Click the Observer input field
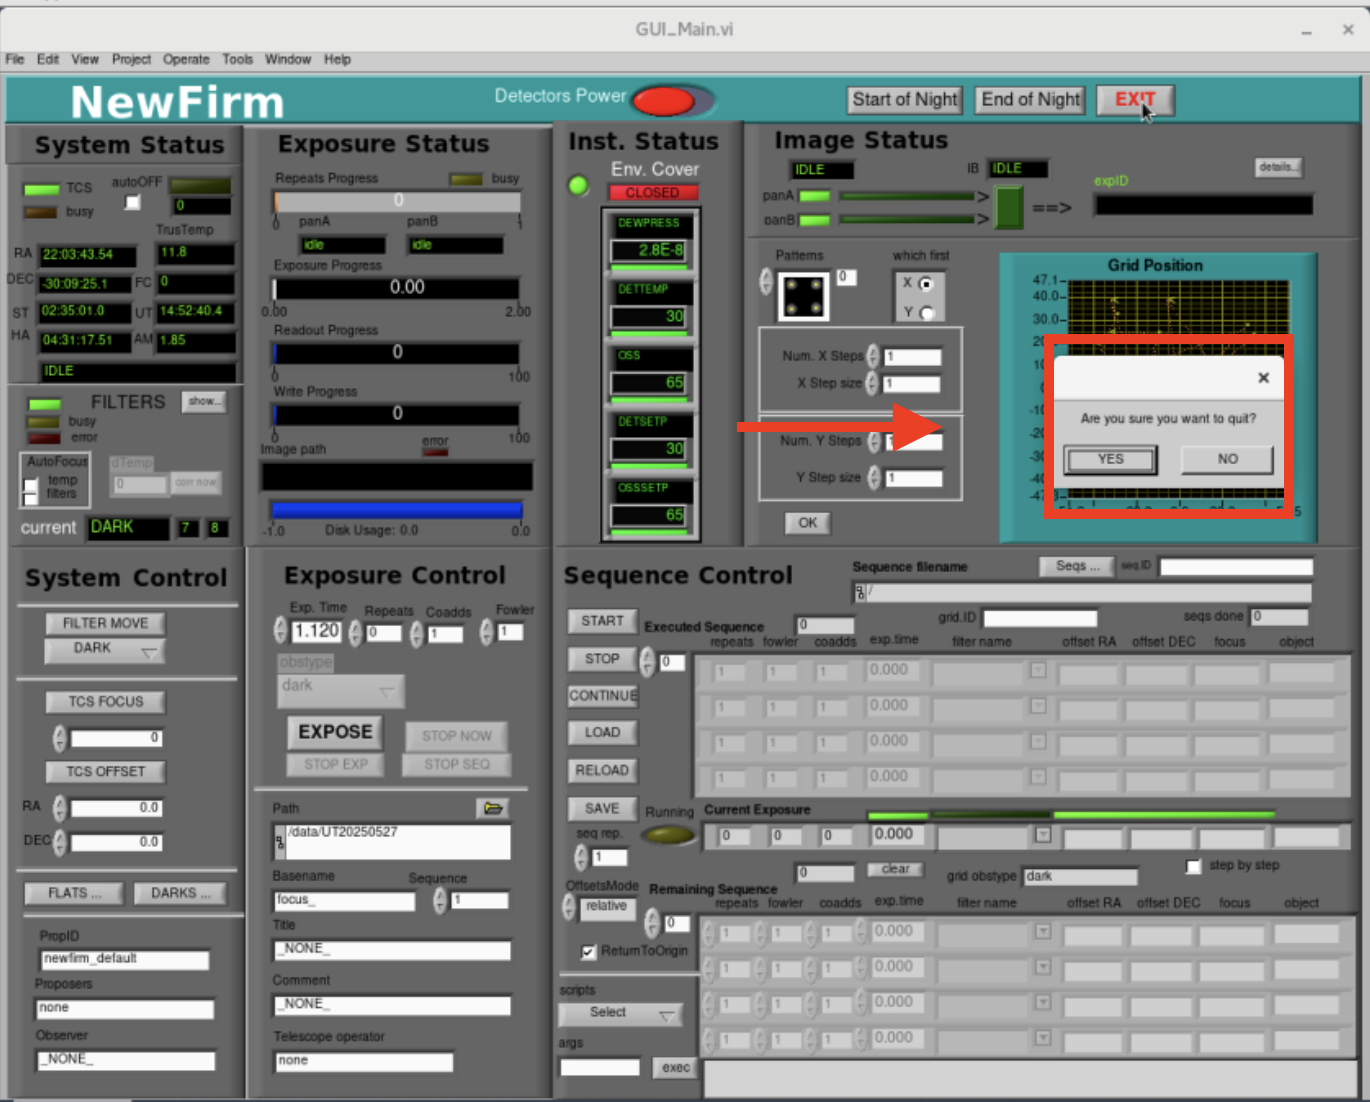1370x1102 pixels. tap(126, 1060)
